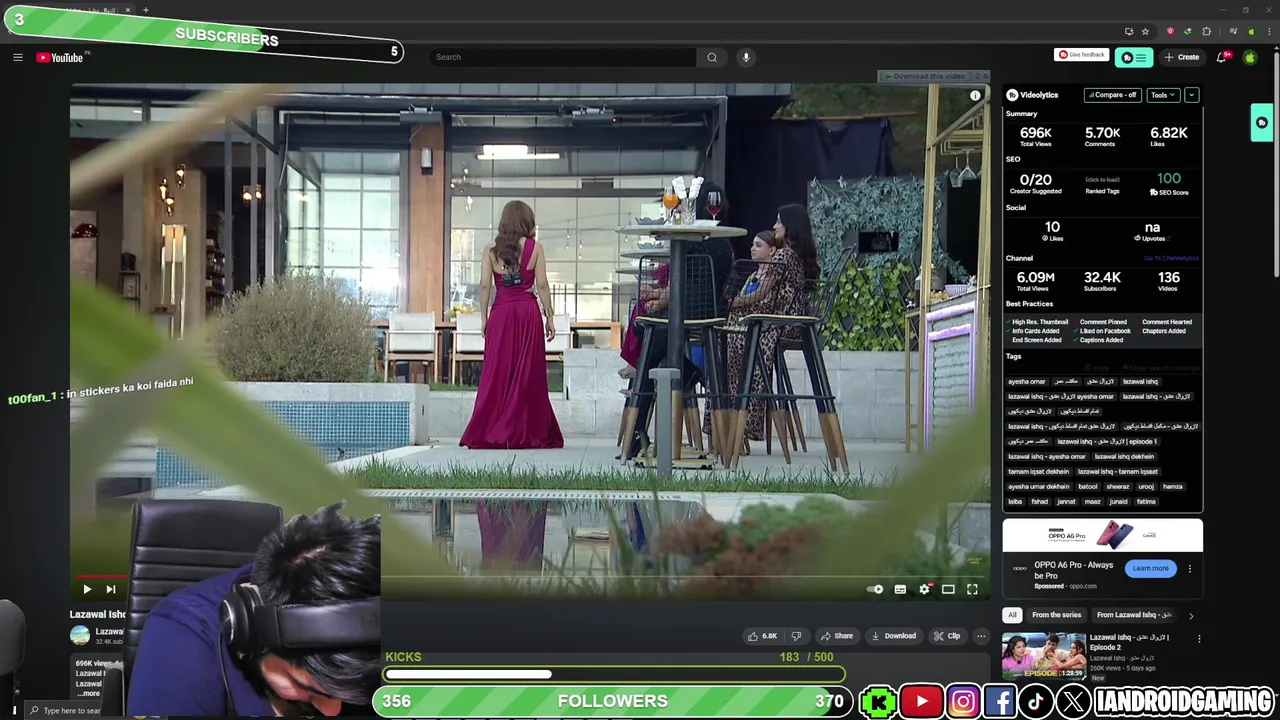
Task: Open Episode 2 video options menu
Action: point(1199,639)
